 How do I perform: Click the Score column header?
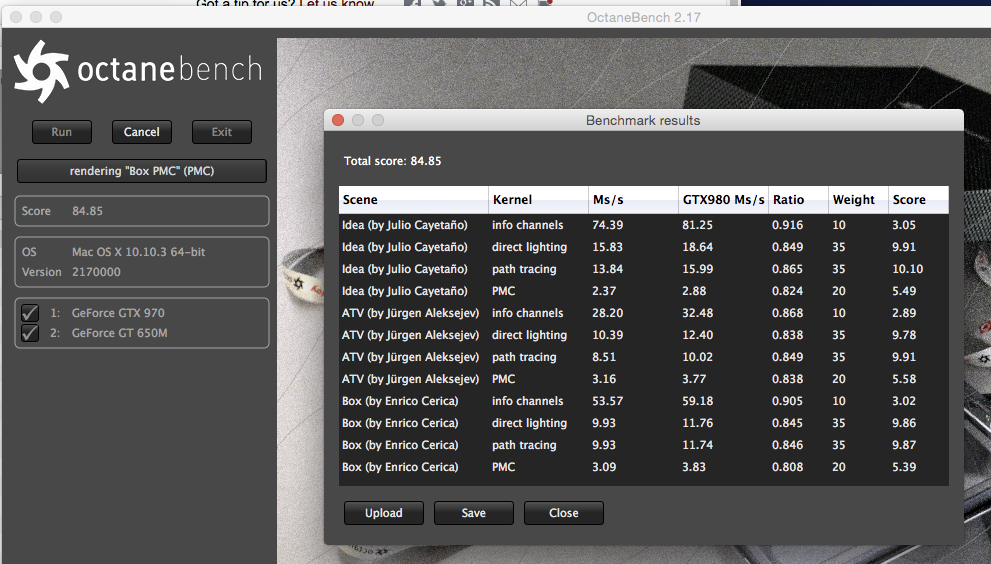point(918,200)
